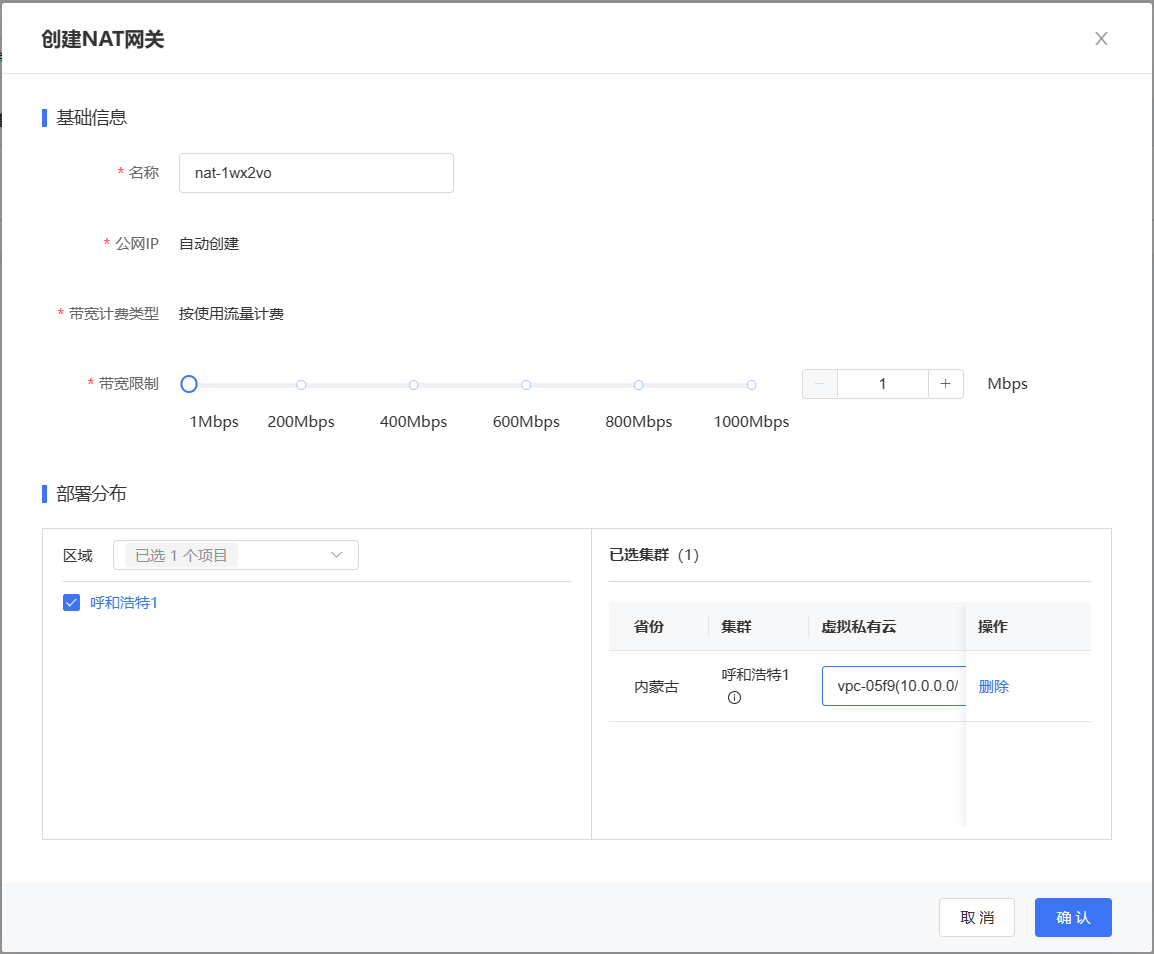1154x954 pixels.
Task: Click the info icon under 呼和浩特1 cluster
Action: click(x=734, y=698)
